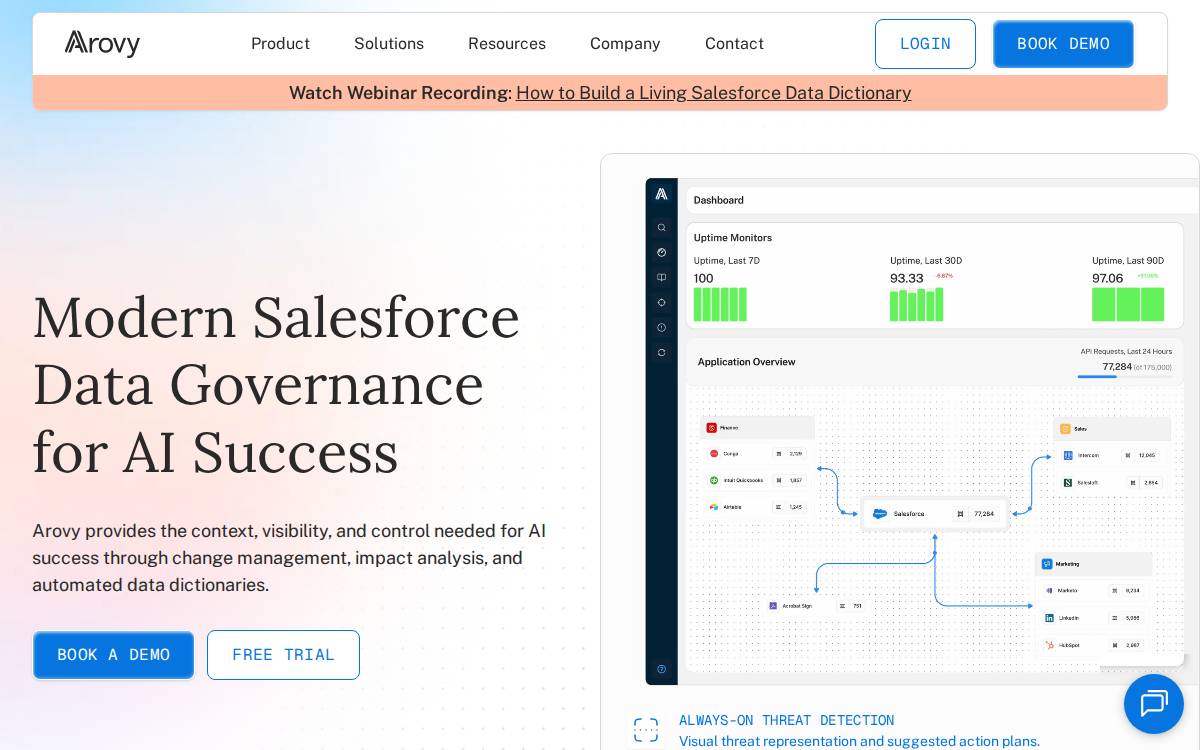Select the gauge dashboard icon in sidebar
Screen dimensions: 1200x750
coord(661,253)
